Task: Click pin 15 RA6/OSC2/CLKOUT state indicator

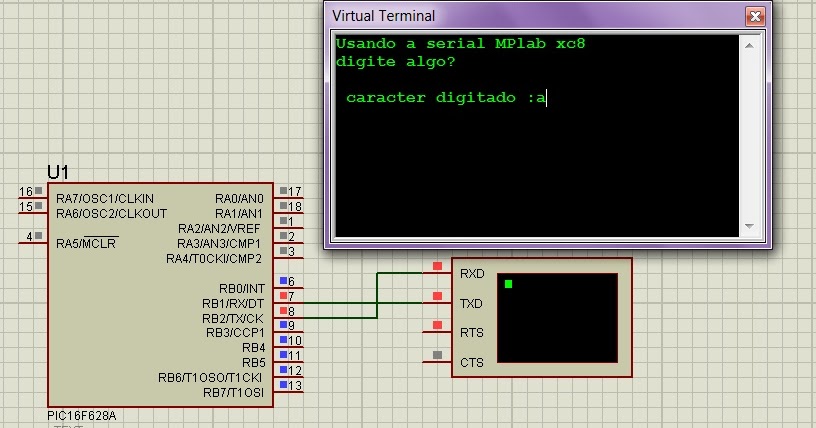Action: [38, 206]
